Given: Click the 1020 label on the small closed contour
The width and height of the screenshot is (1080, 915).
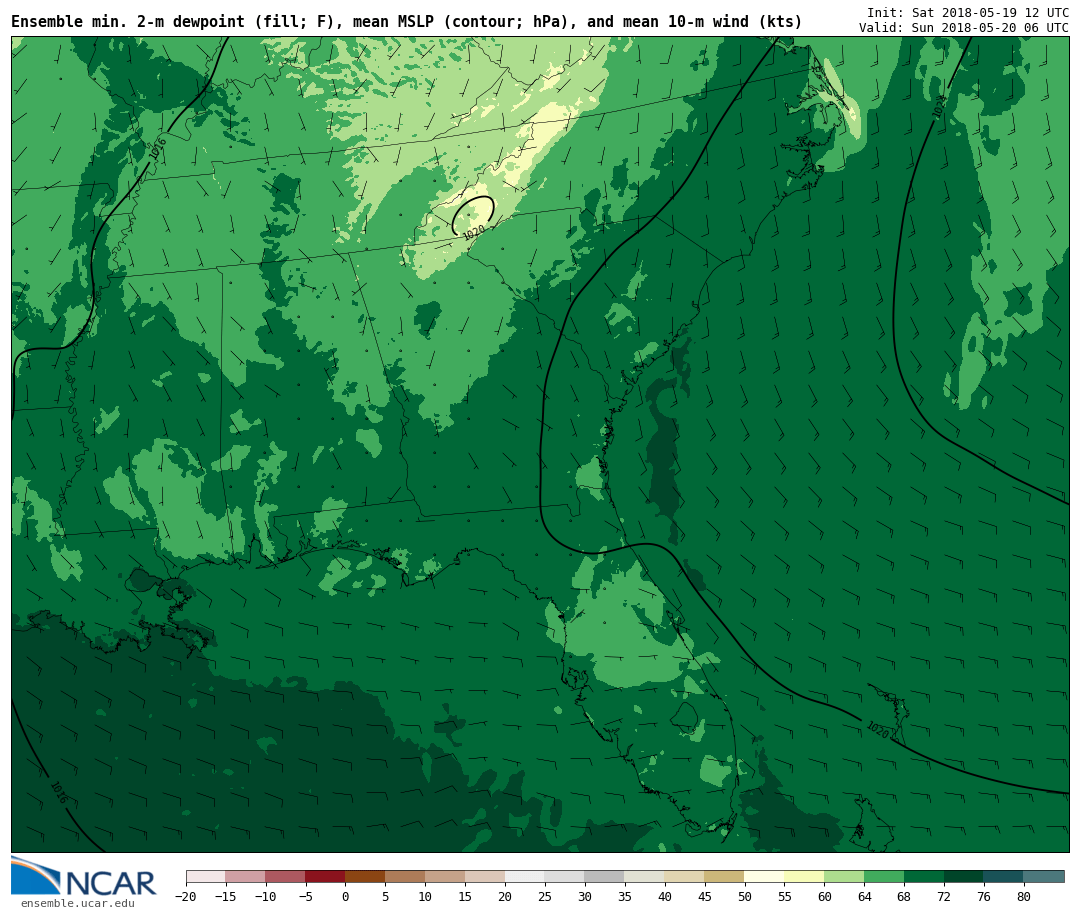Looking at the screenshot, I should click(473, 232).
